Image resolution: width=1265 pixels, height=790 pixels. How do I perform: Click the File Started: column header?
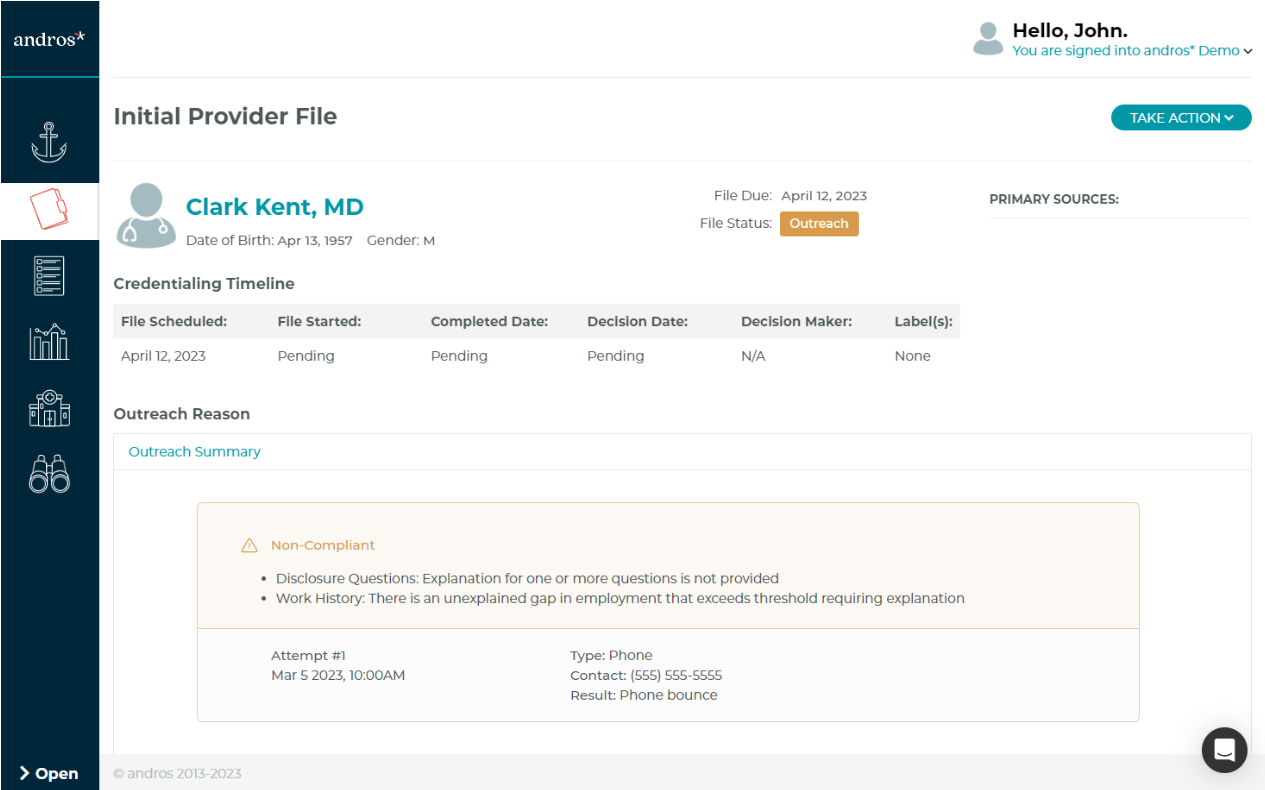319,322
